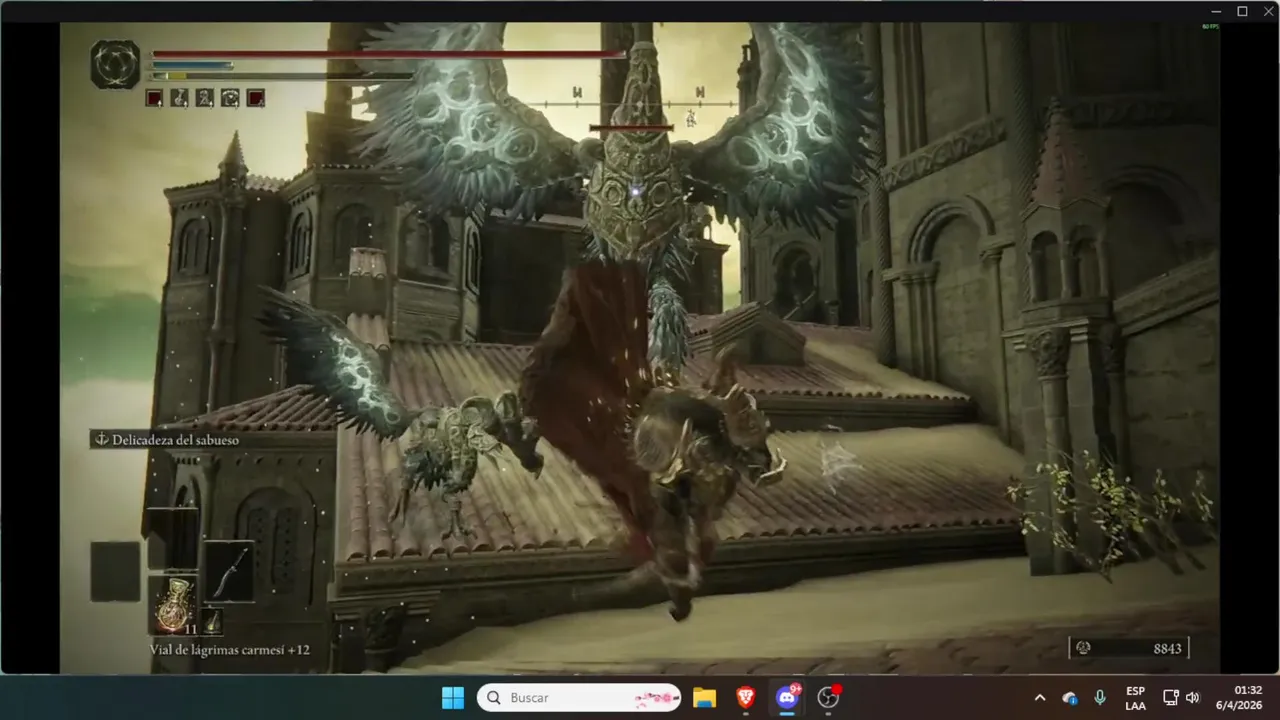The height and width of the screenshot is (720, 1280).
Task: Click the curved sword right-hand weapon slot
Action: (230, 572)
